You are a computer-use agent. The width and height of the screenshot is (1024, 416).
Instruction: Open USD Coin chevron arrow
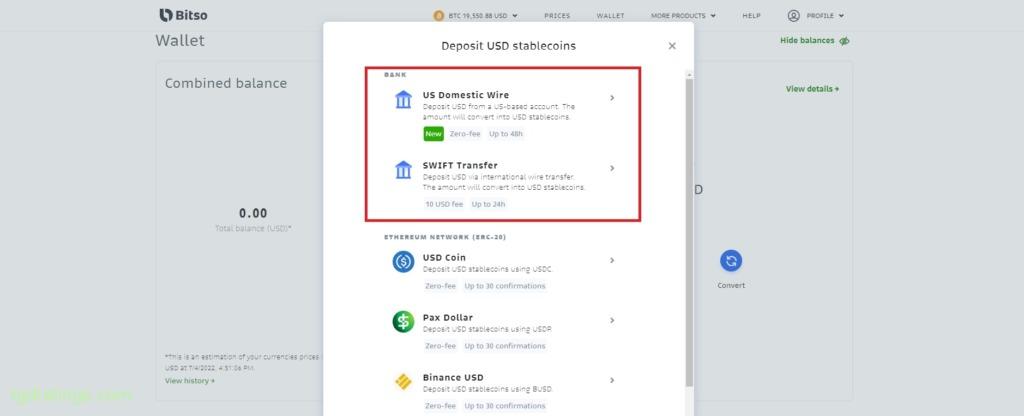[x=612, y=261]
